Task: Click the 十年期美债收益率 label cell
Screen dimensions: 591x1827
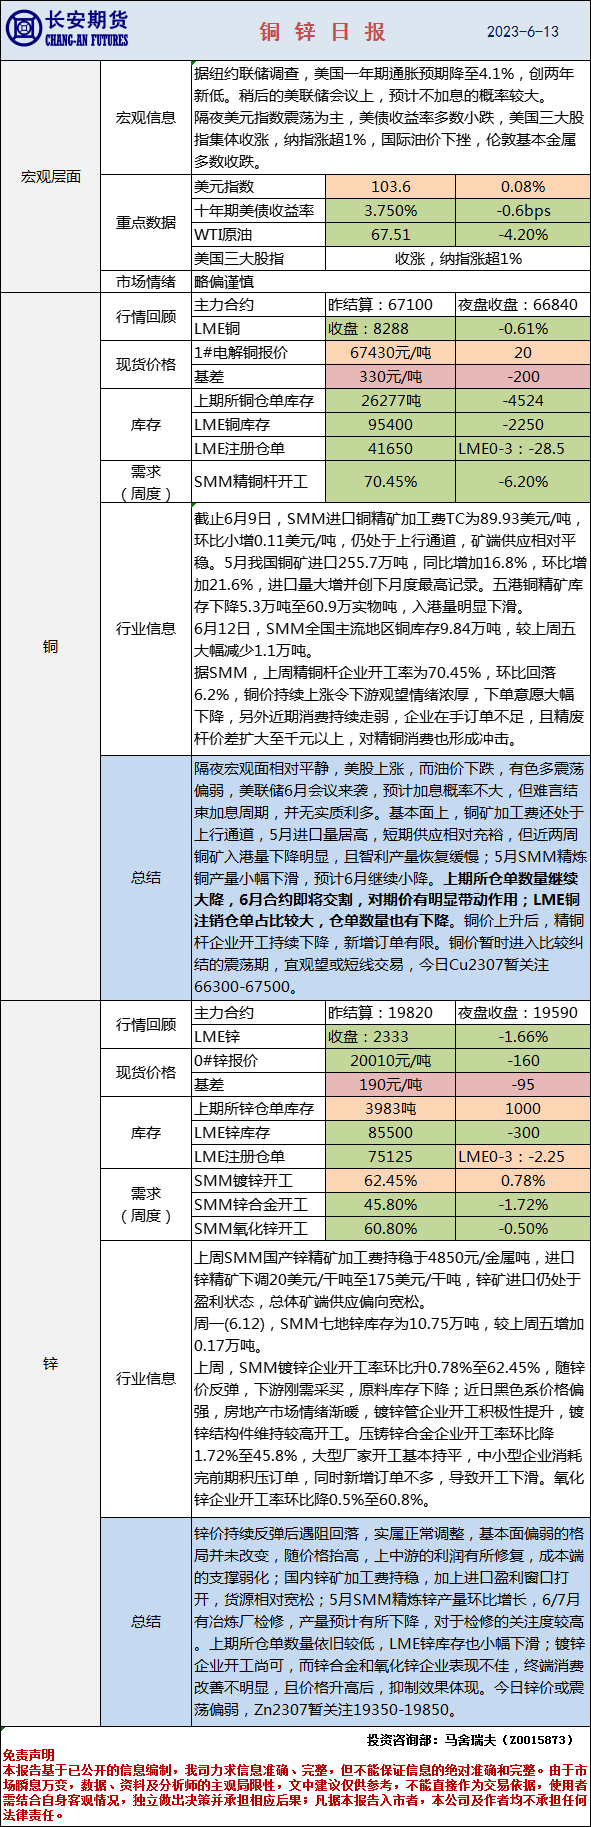Action: 258,211
